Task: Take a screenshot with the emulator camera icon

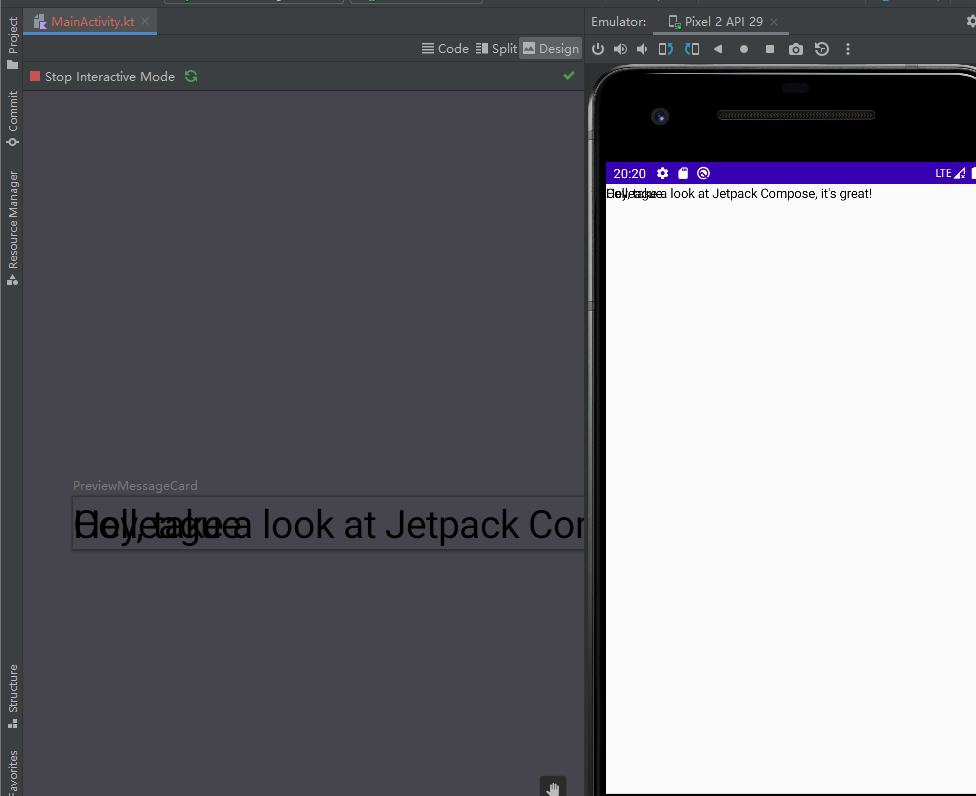Action: 795,48
